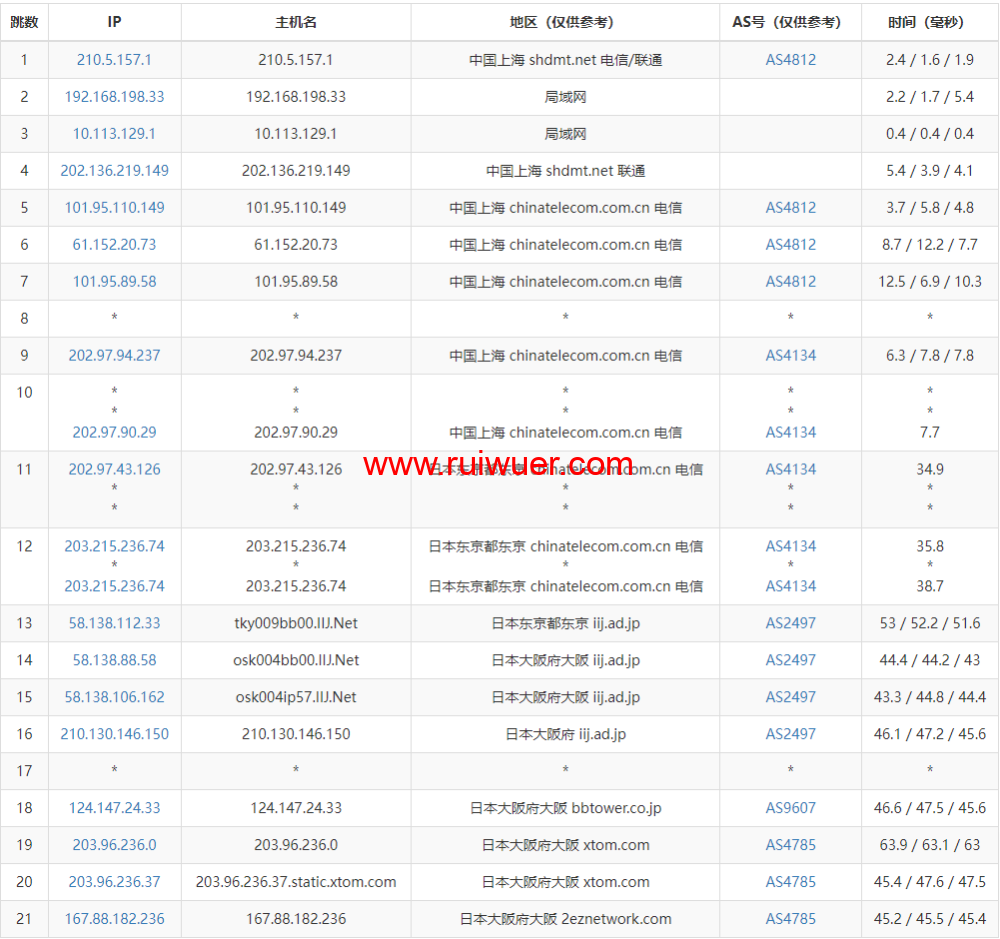Open the 58.138.106.162 IP link
This screenshot has height=939, width=1000.
pos(114,697)
